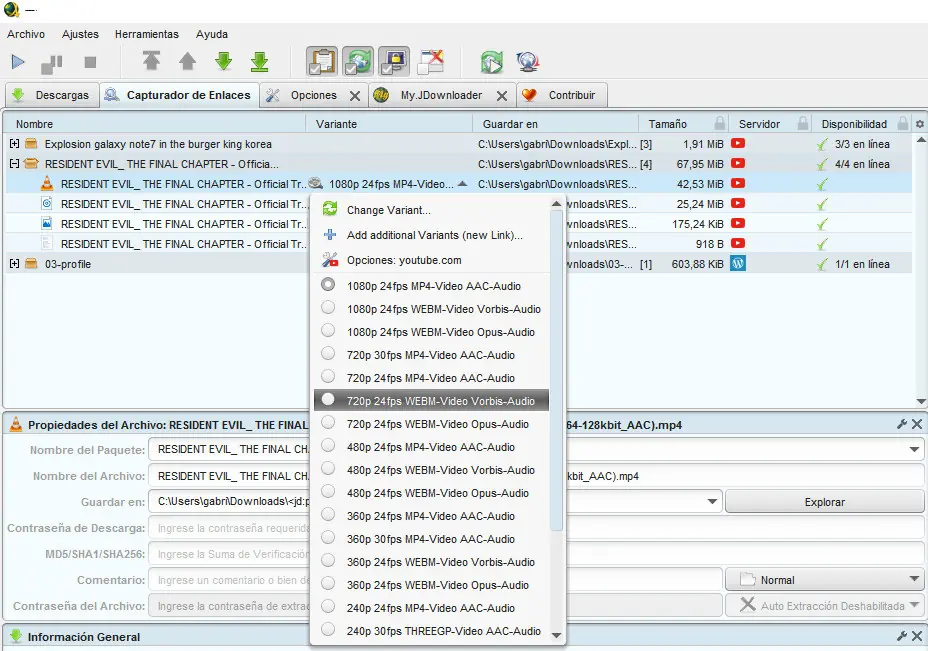Move selection down with green arrow

223,61
